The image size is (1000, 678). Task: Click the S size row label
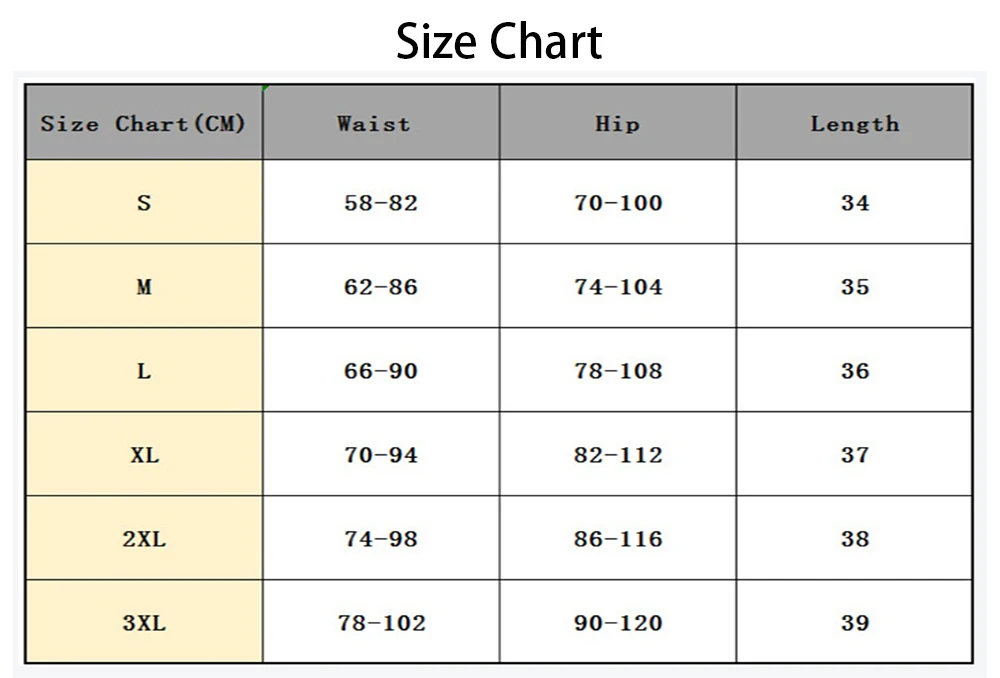pos(143,202)
